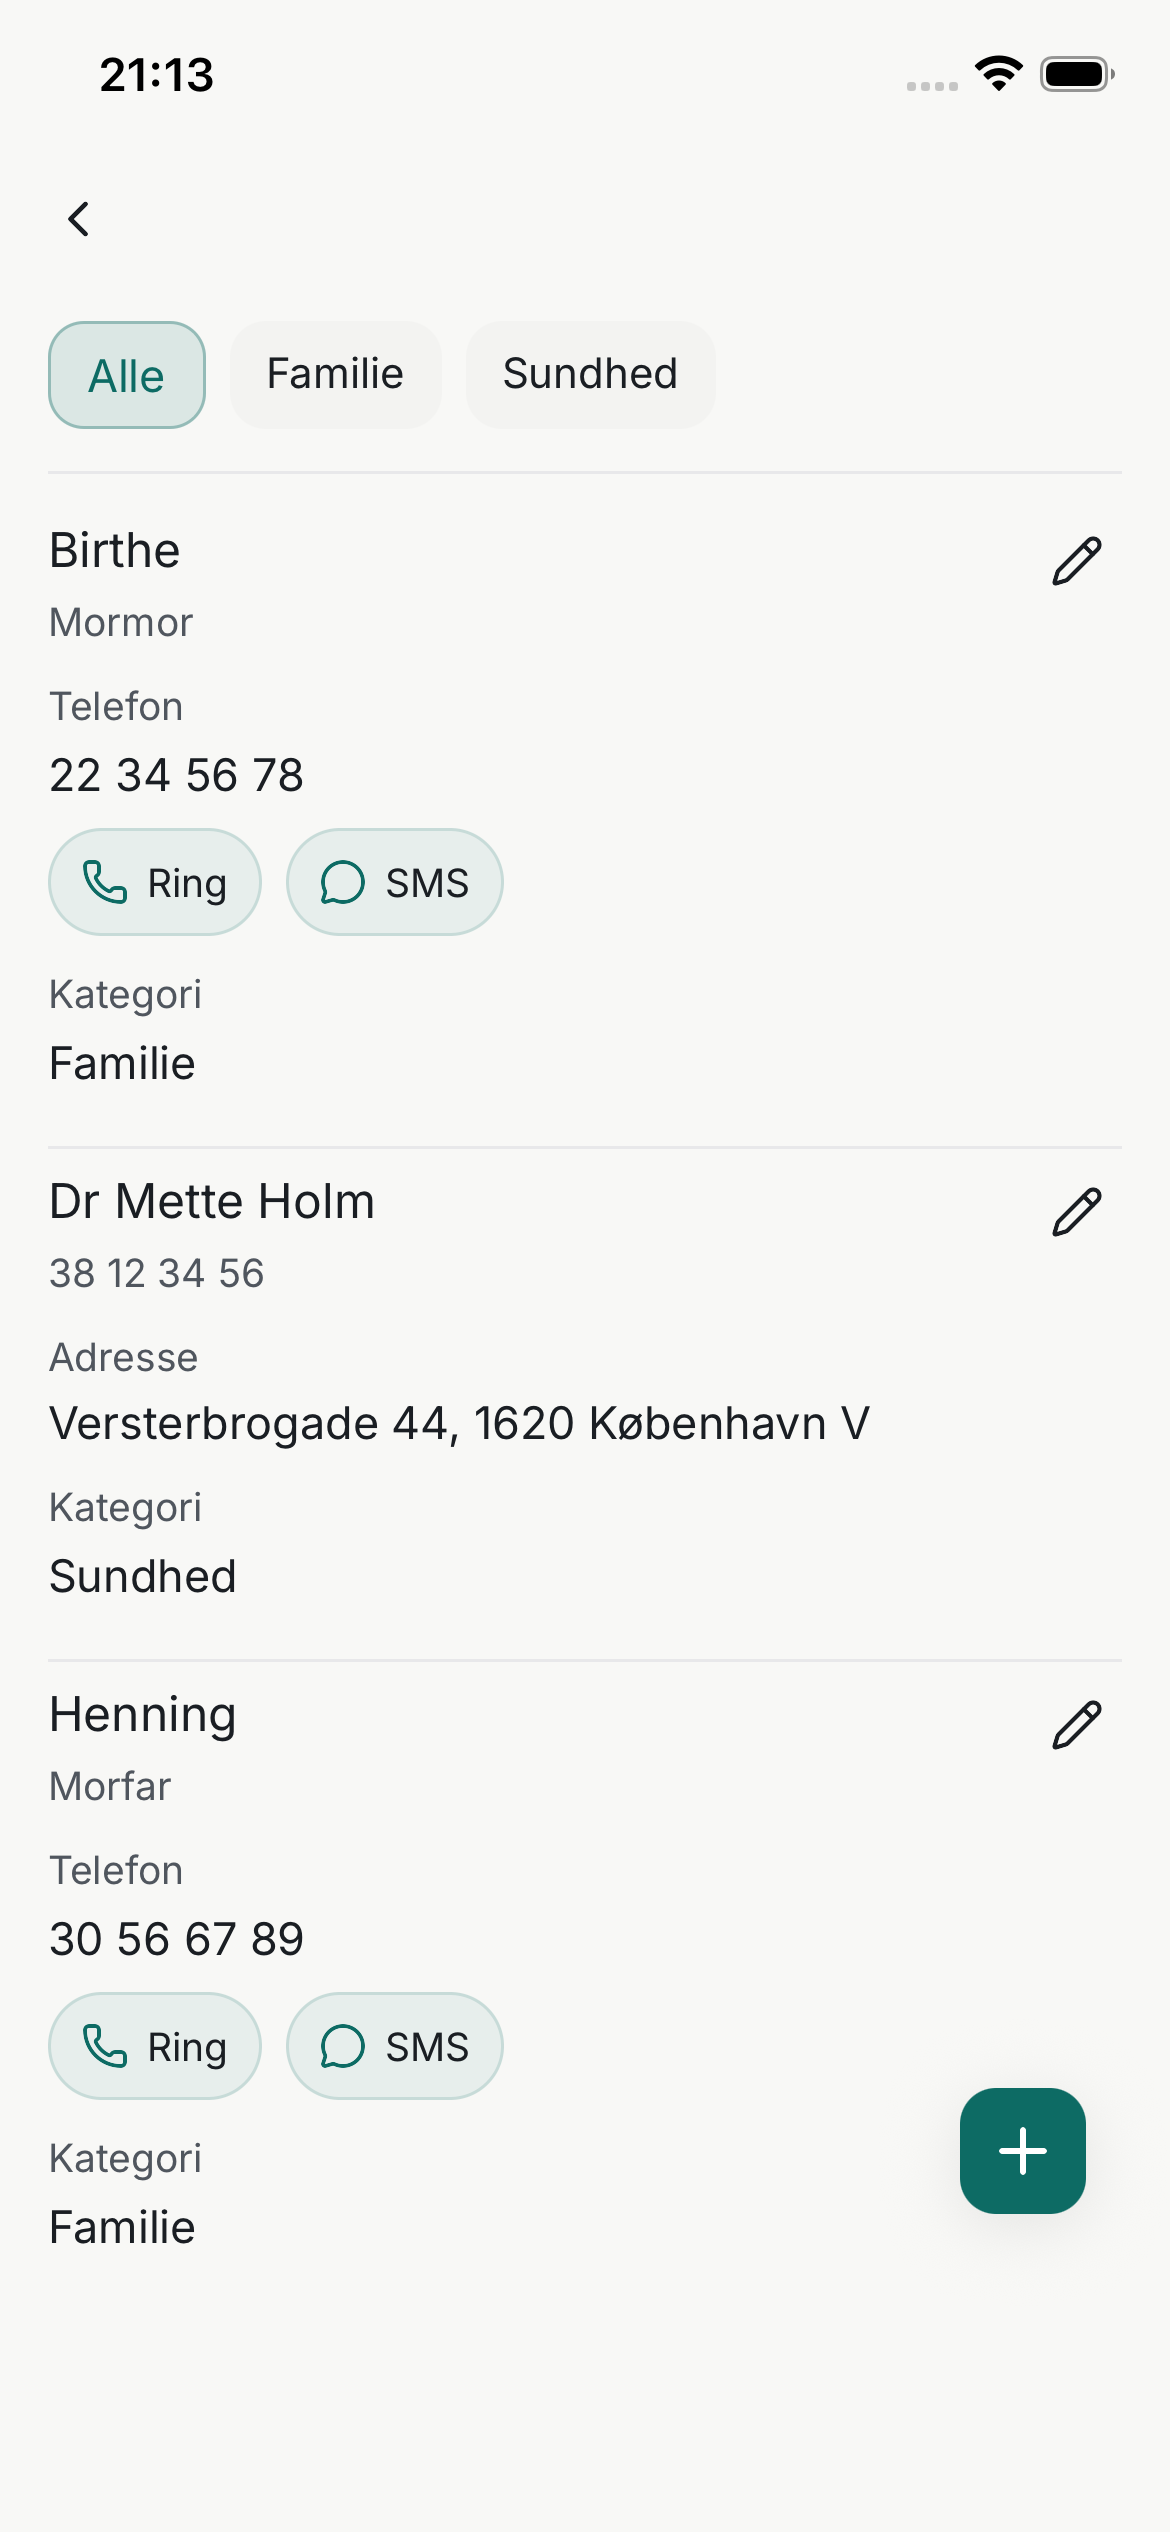
Task: Add a new contact with plus button
Action: (x=1022, y=2151)
